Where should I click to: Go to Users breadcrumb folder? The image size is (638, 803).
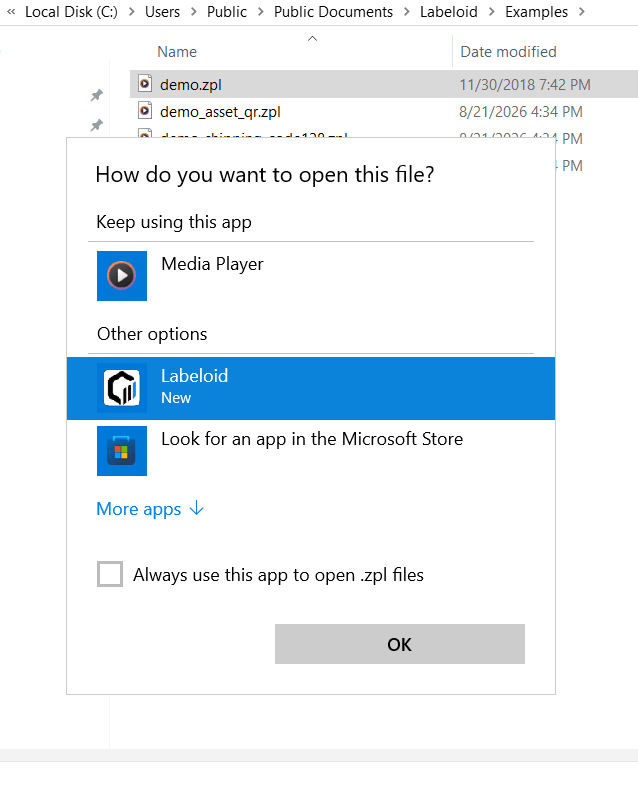(x=162, y=12)
